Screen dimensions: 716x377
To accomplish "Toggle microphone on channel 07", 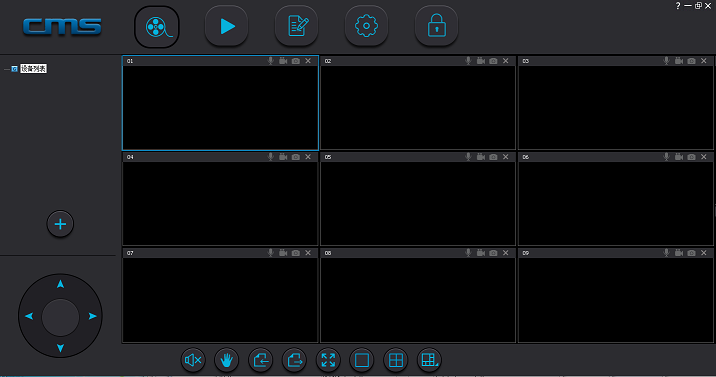I will [x=271, y=252].
